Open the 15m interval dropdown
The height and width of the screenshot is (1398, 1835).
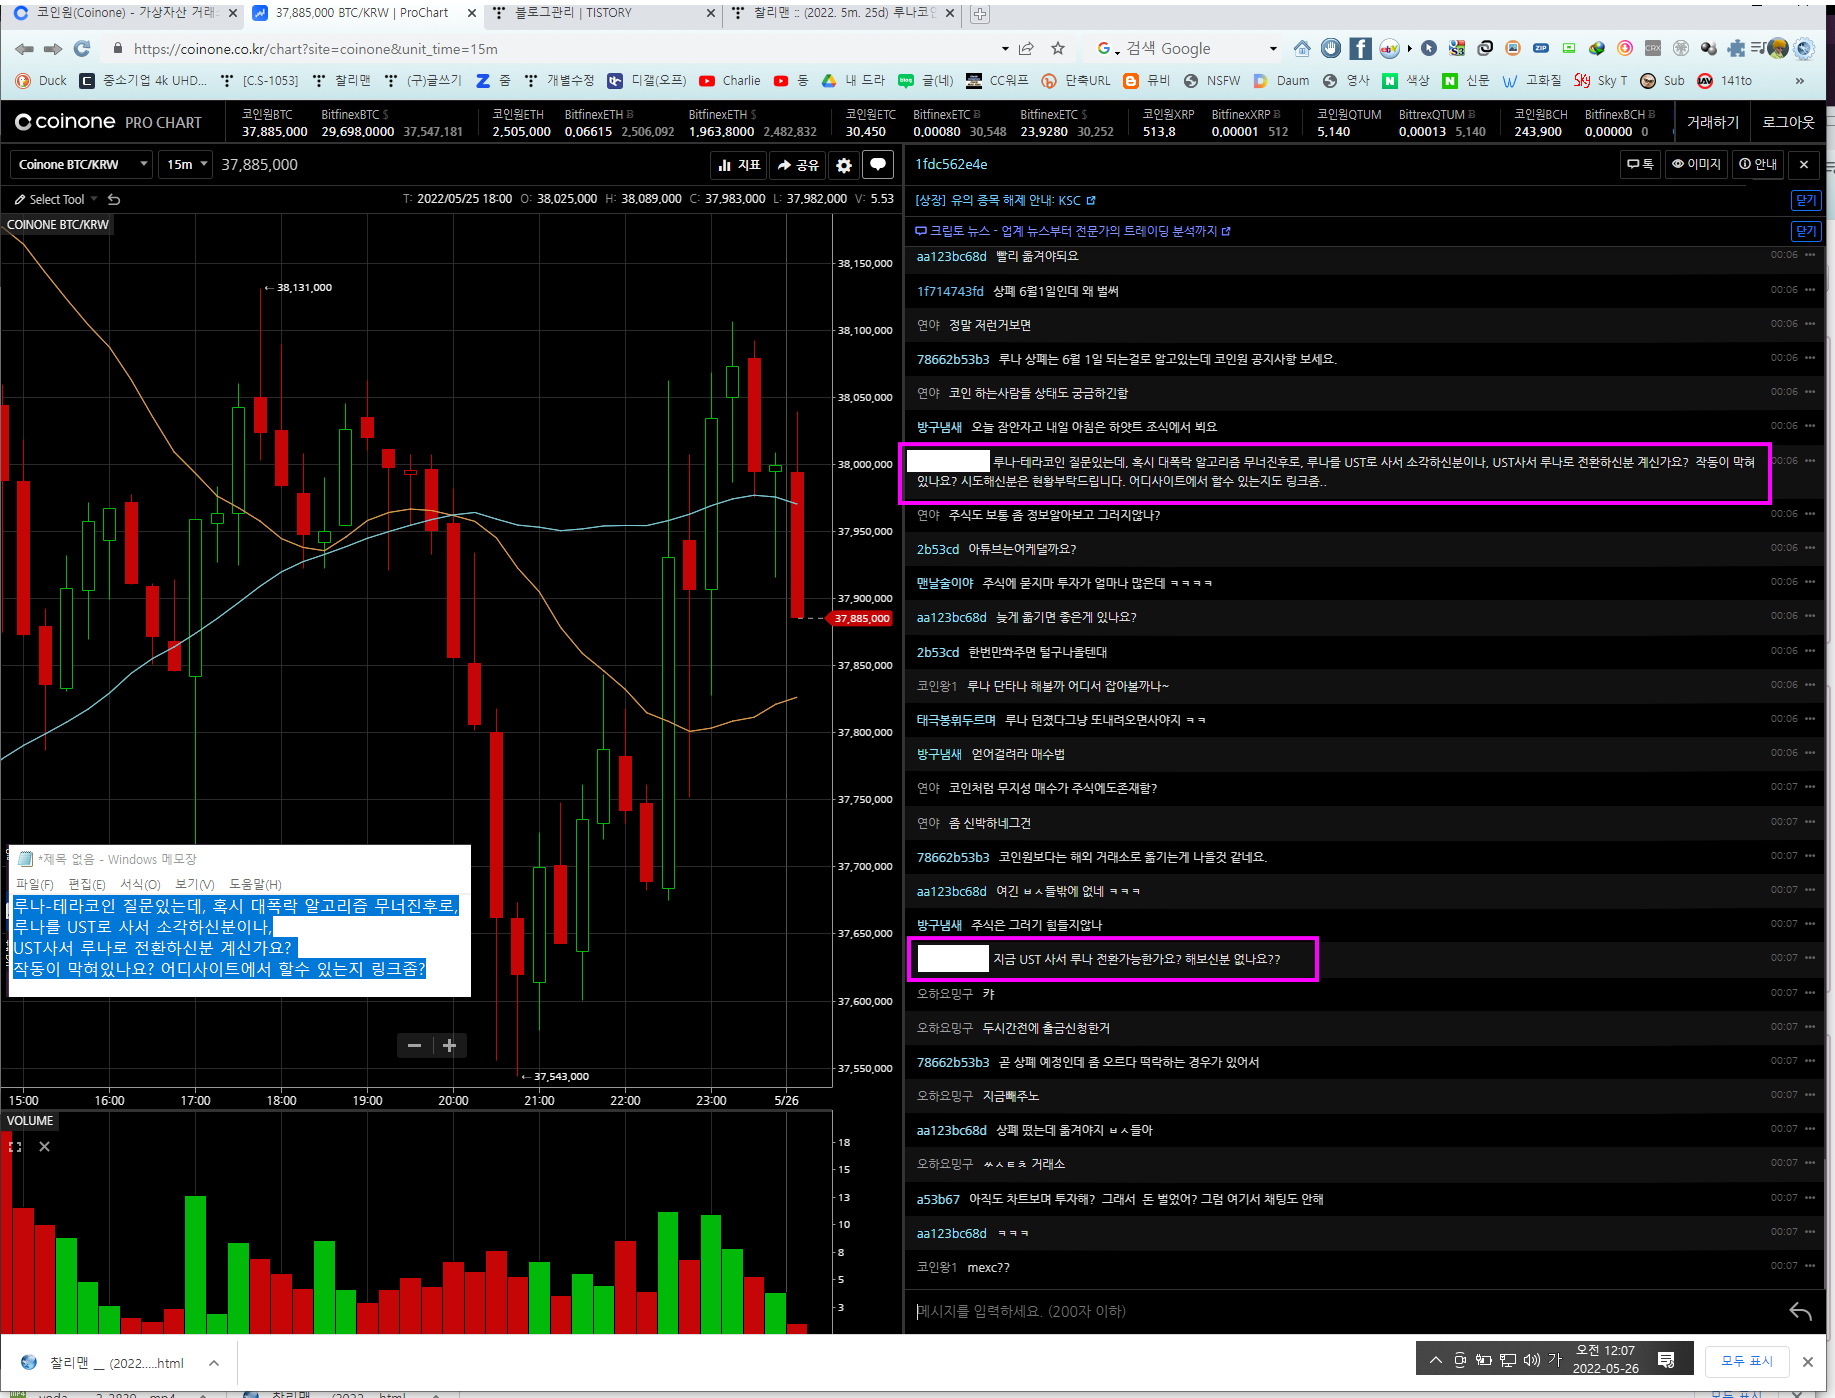[186, 164]
